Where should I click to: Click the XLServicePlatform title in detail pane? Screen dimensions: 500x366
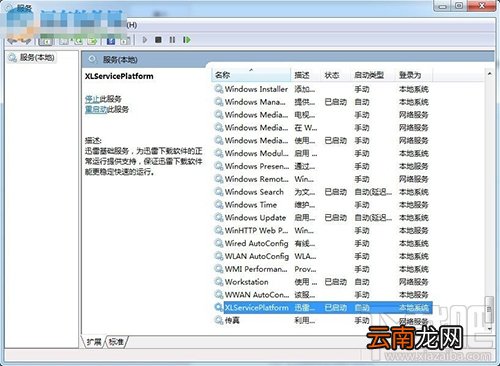coord(119,76)
